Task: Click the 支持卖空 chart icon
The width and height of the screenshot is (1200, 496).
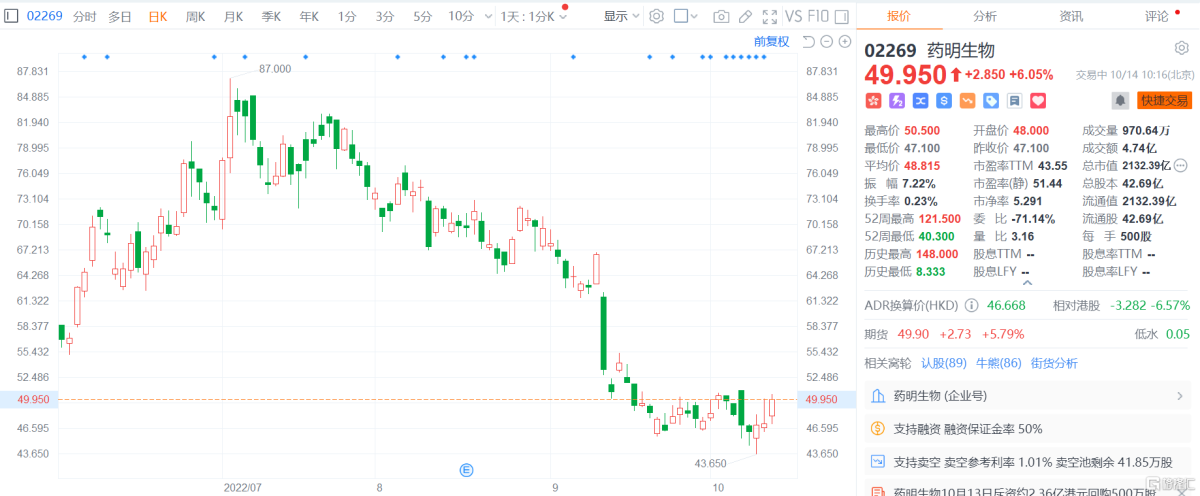Action: pyautogui.click(x=877, y=462)
